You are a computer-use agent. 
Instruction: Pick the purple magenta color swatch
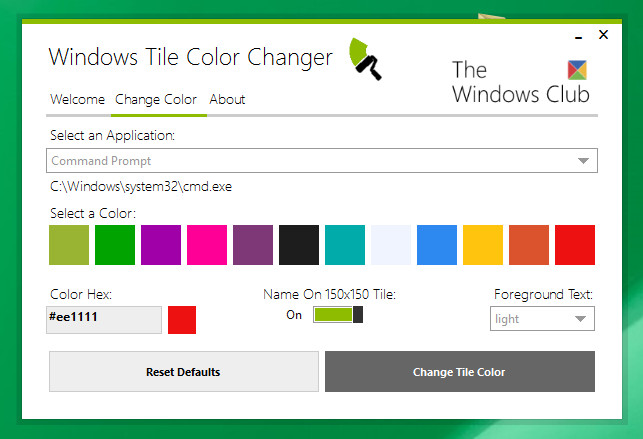pos(161,245)
